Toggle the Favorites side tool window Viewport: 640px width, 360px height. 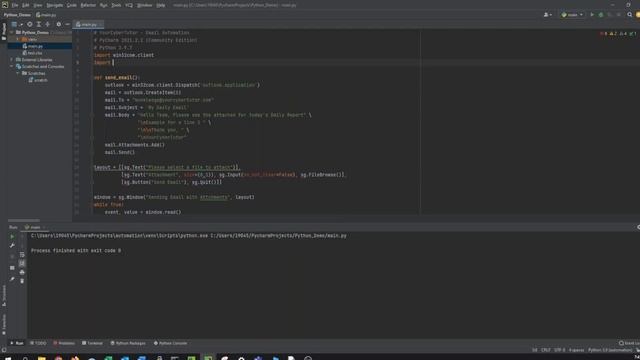click(x=4, y=324)
